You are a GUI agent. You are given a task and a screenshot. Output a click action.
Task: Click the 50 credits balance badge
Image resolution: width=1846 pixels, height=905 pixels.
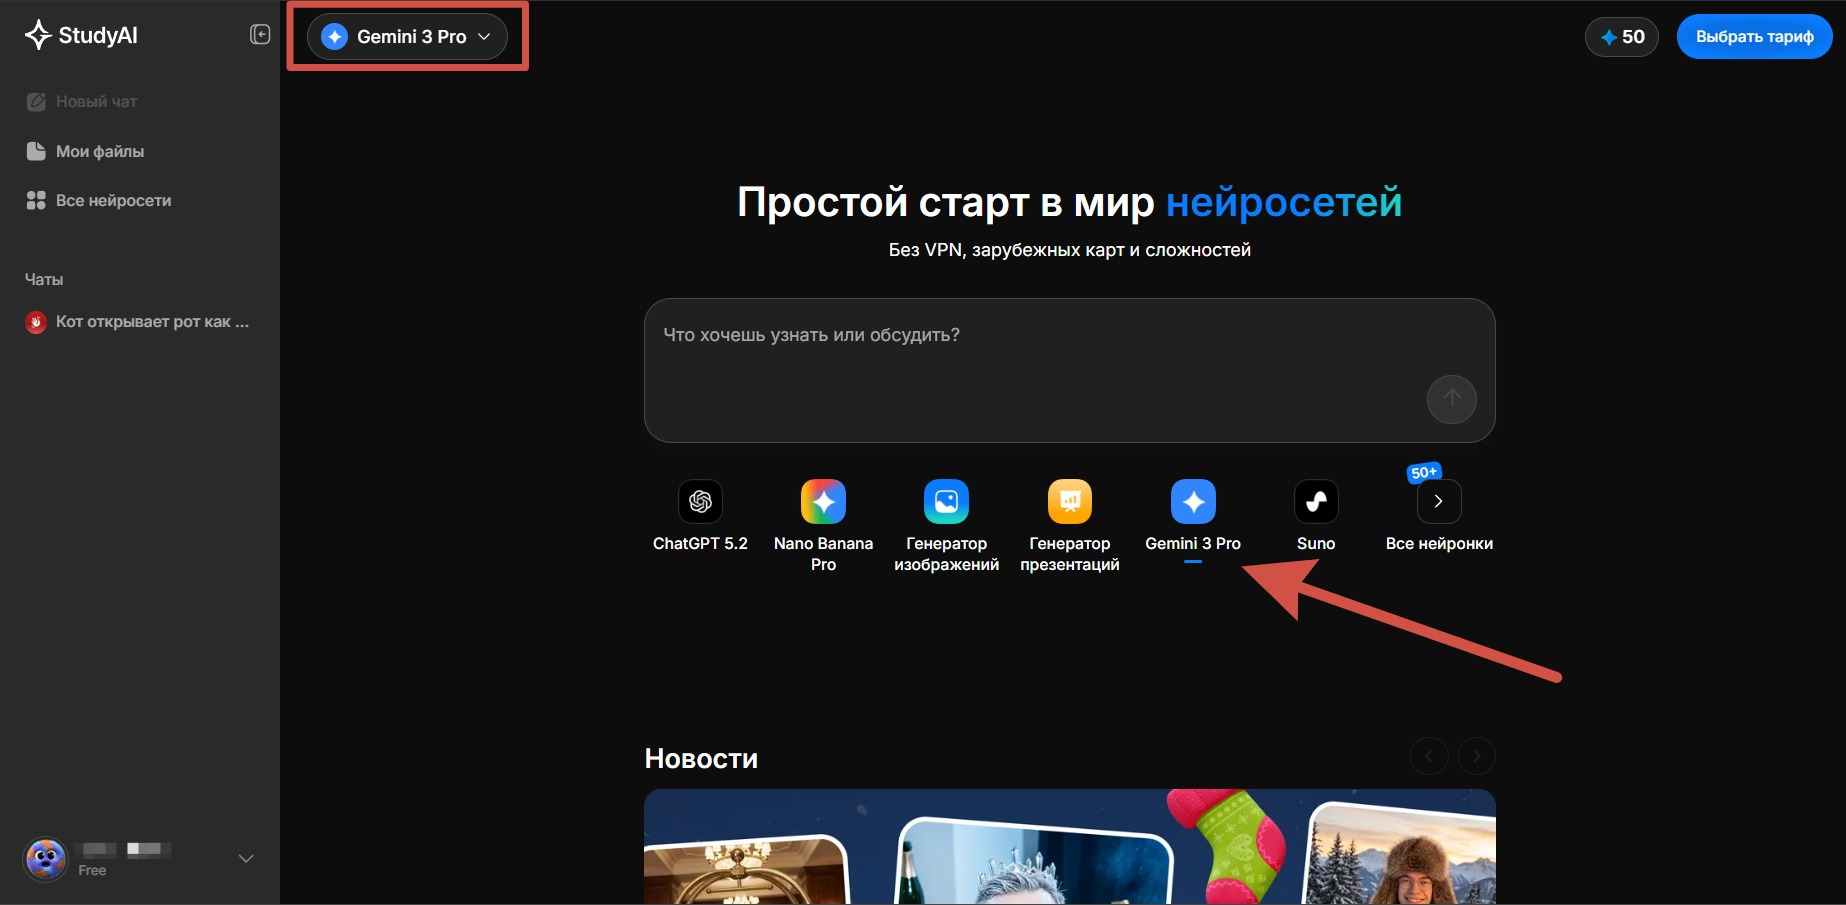pos(1622,37)
